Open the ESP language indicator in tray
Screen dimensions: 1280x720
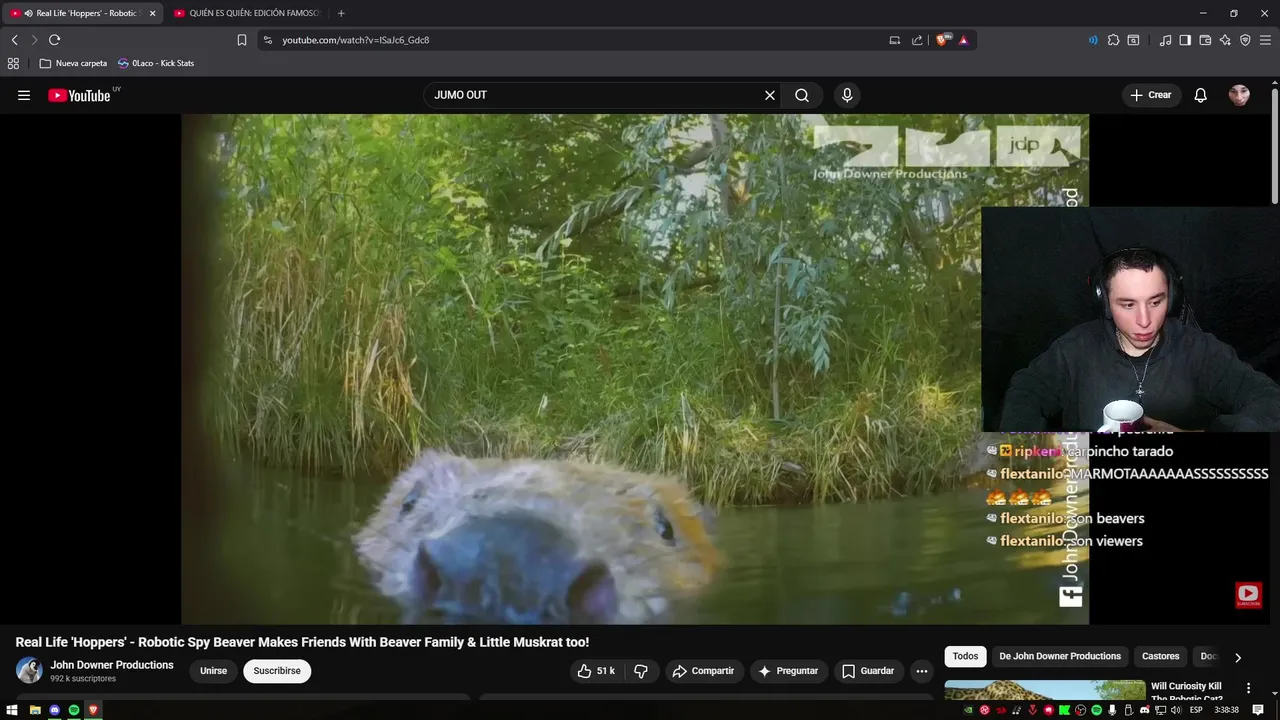[x=1196, y=710]
